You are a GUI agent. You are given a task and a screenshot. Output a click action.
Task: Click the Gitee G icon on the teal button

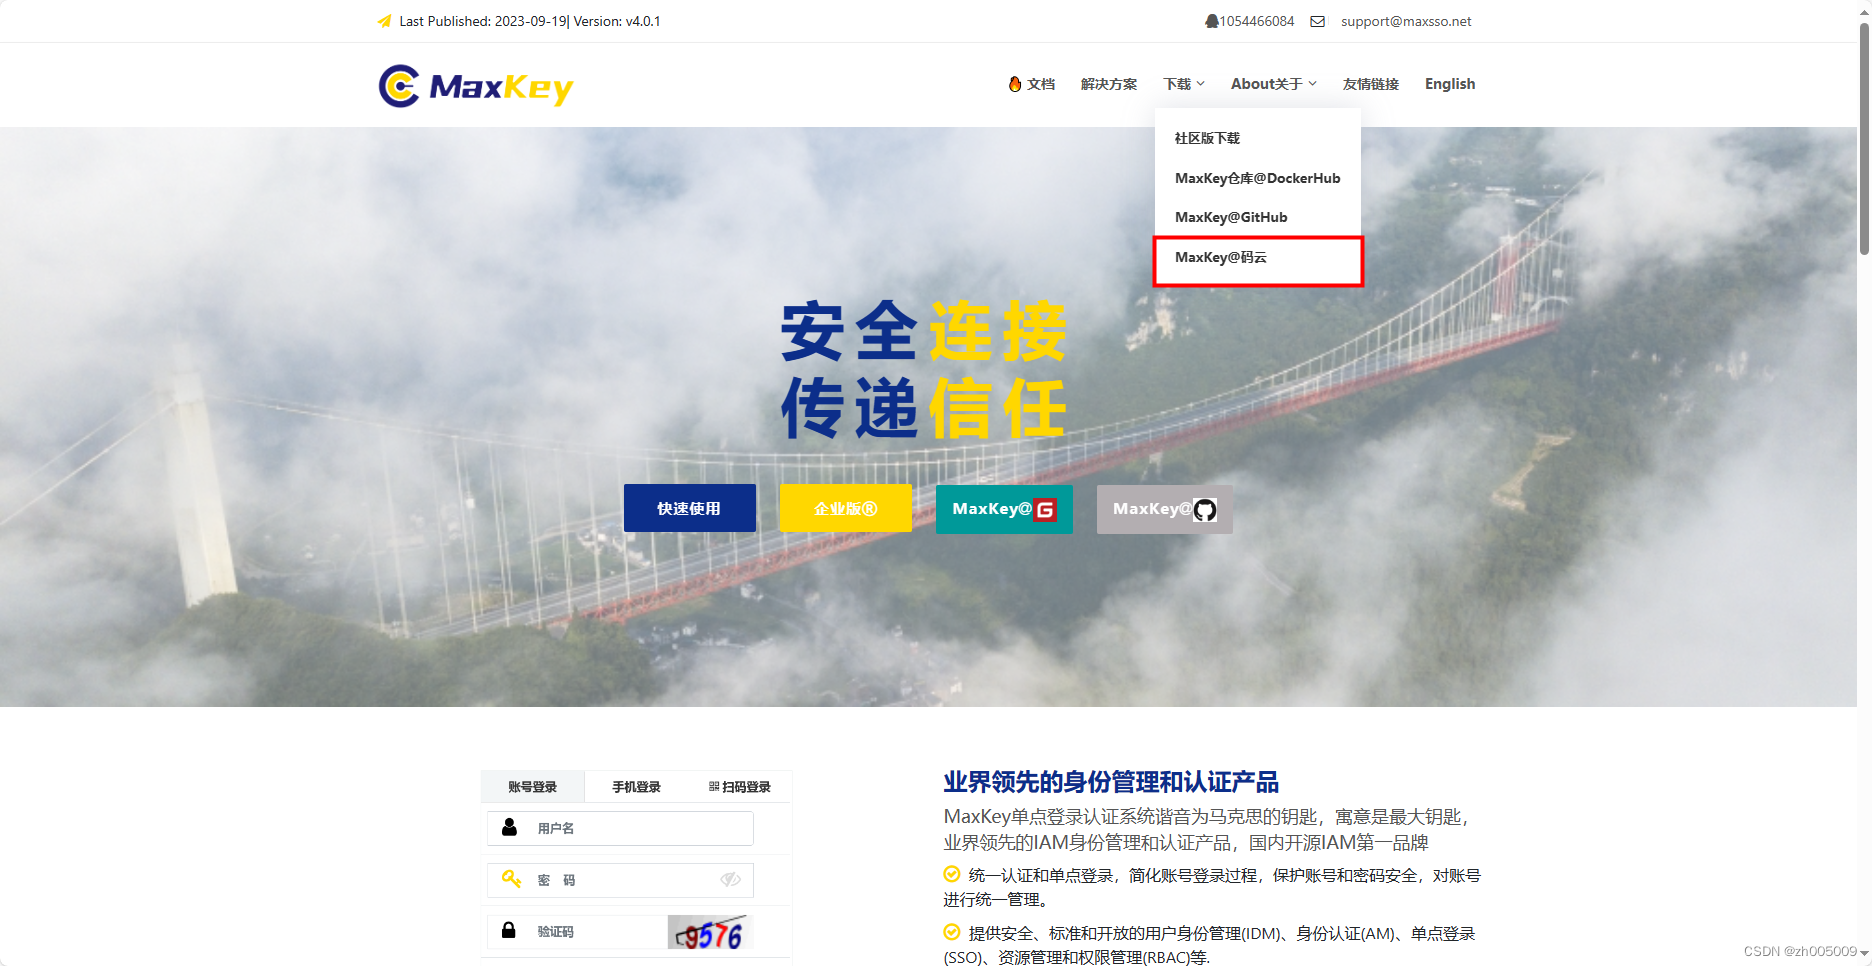1045,509
